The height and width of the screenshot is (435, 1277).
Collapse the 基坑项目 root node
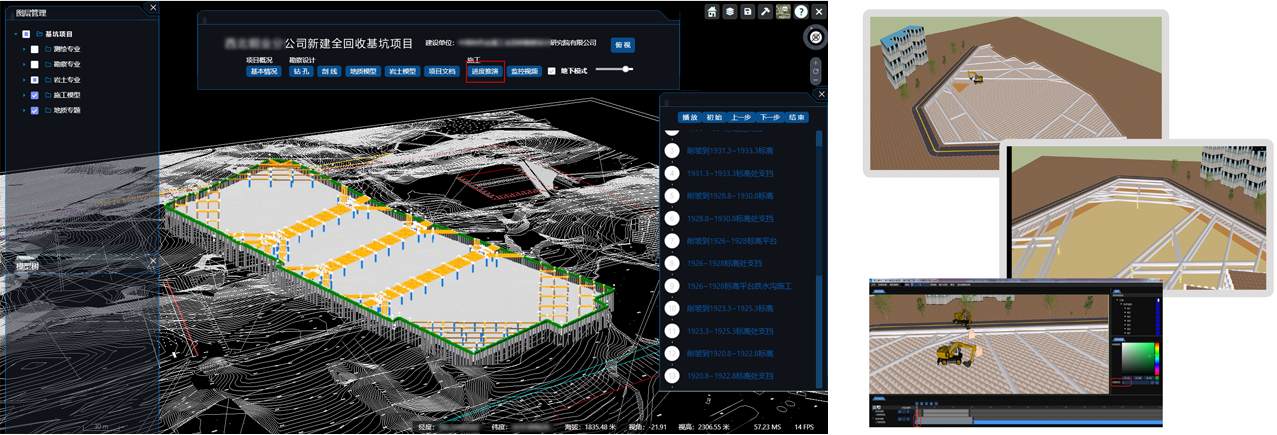[14, 34]
